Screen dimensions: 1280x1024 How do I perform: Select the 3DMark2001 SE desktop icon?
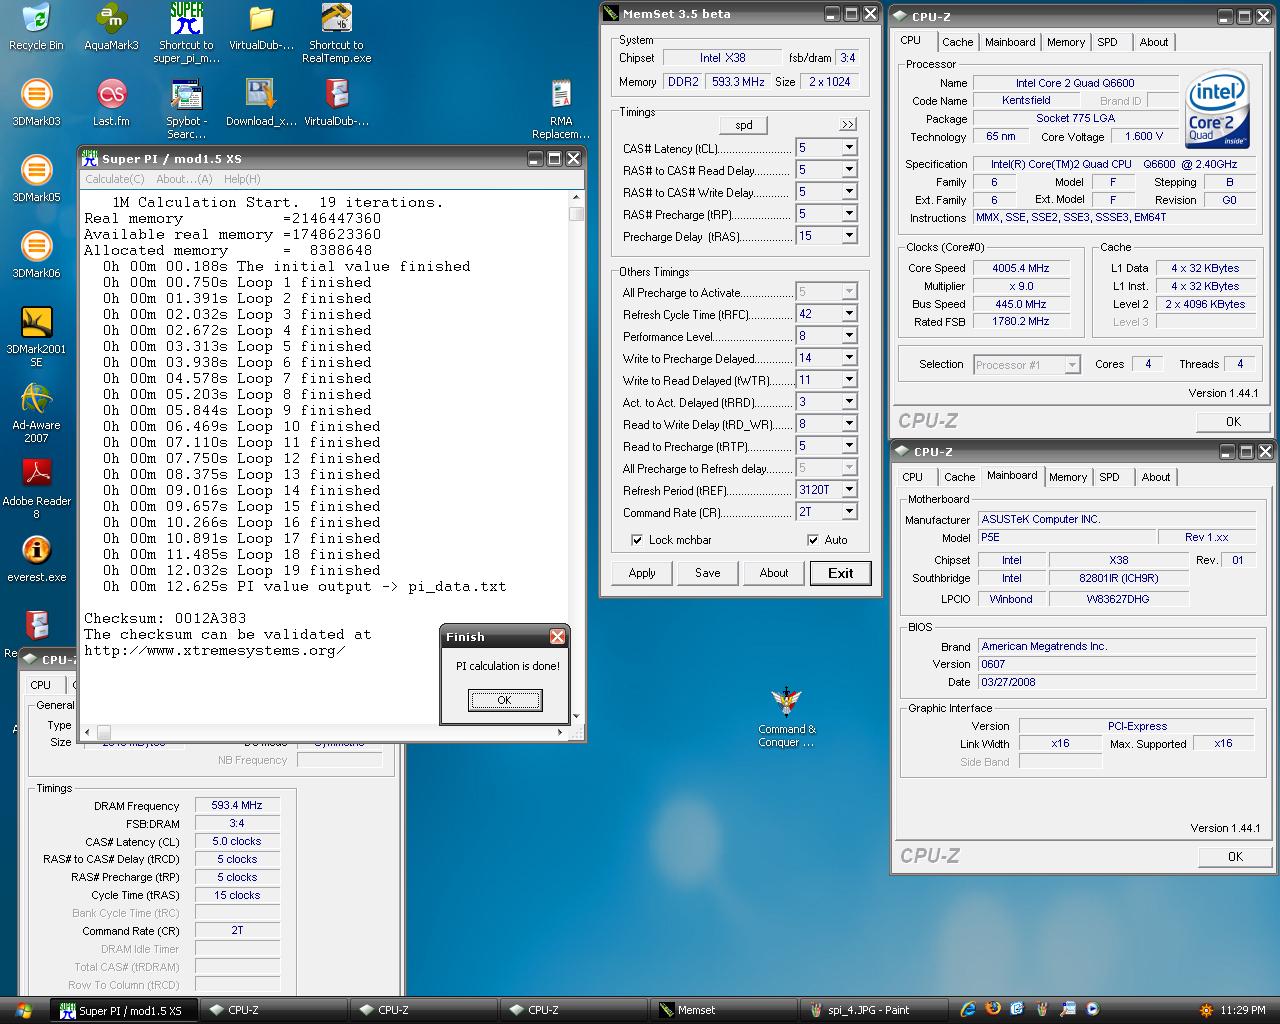click(x=36, y=337)
